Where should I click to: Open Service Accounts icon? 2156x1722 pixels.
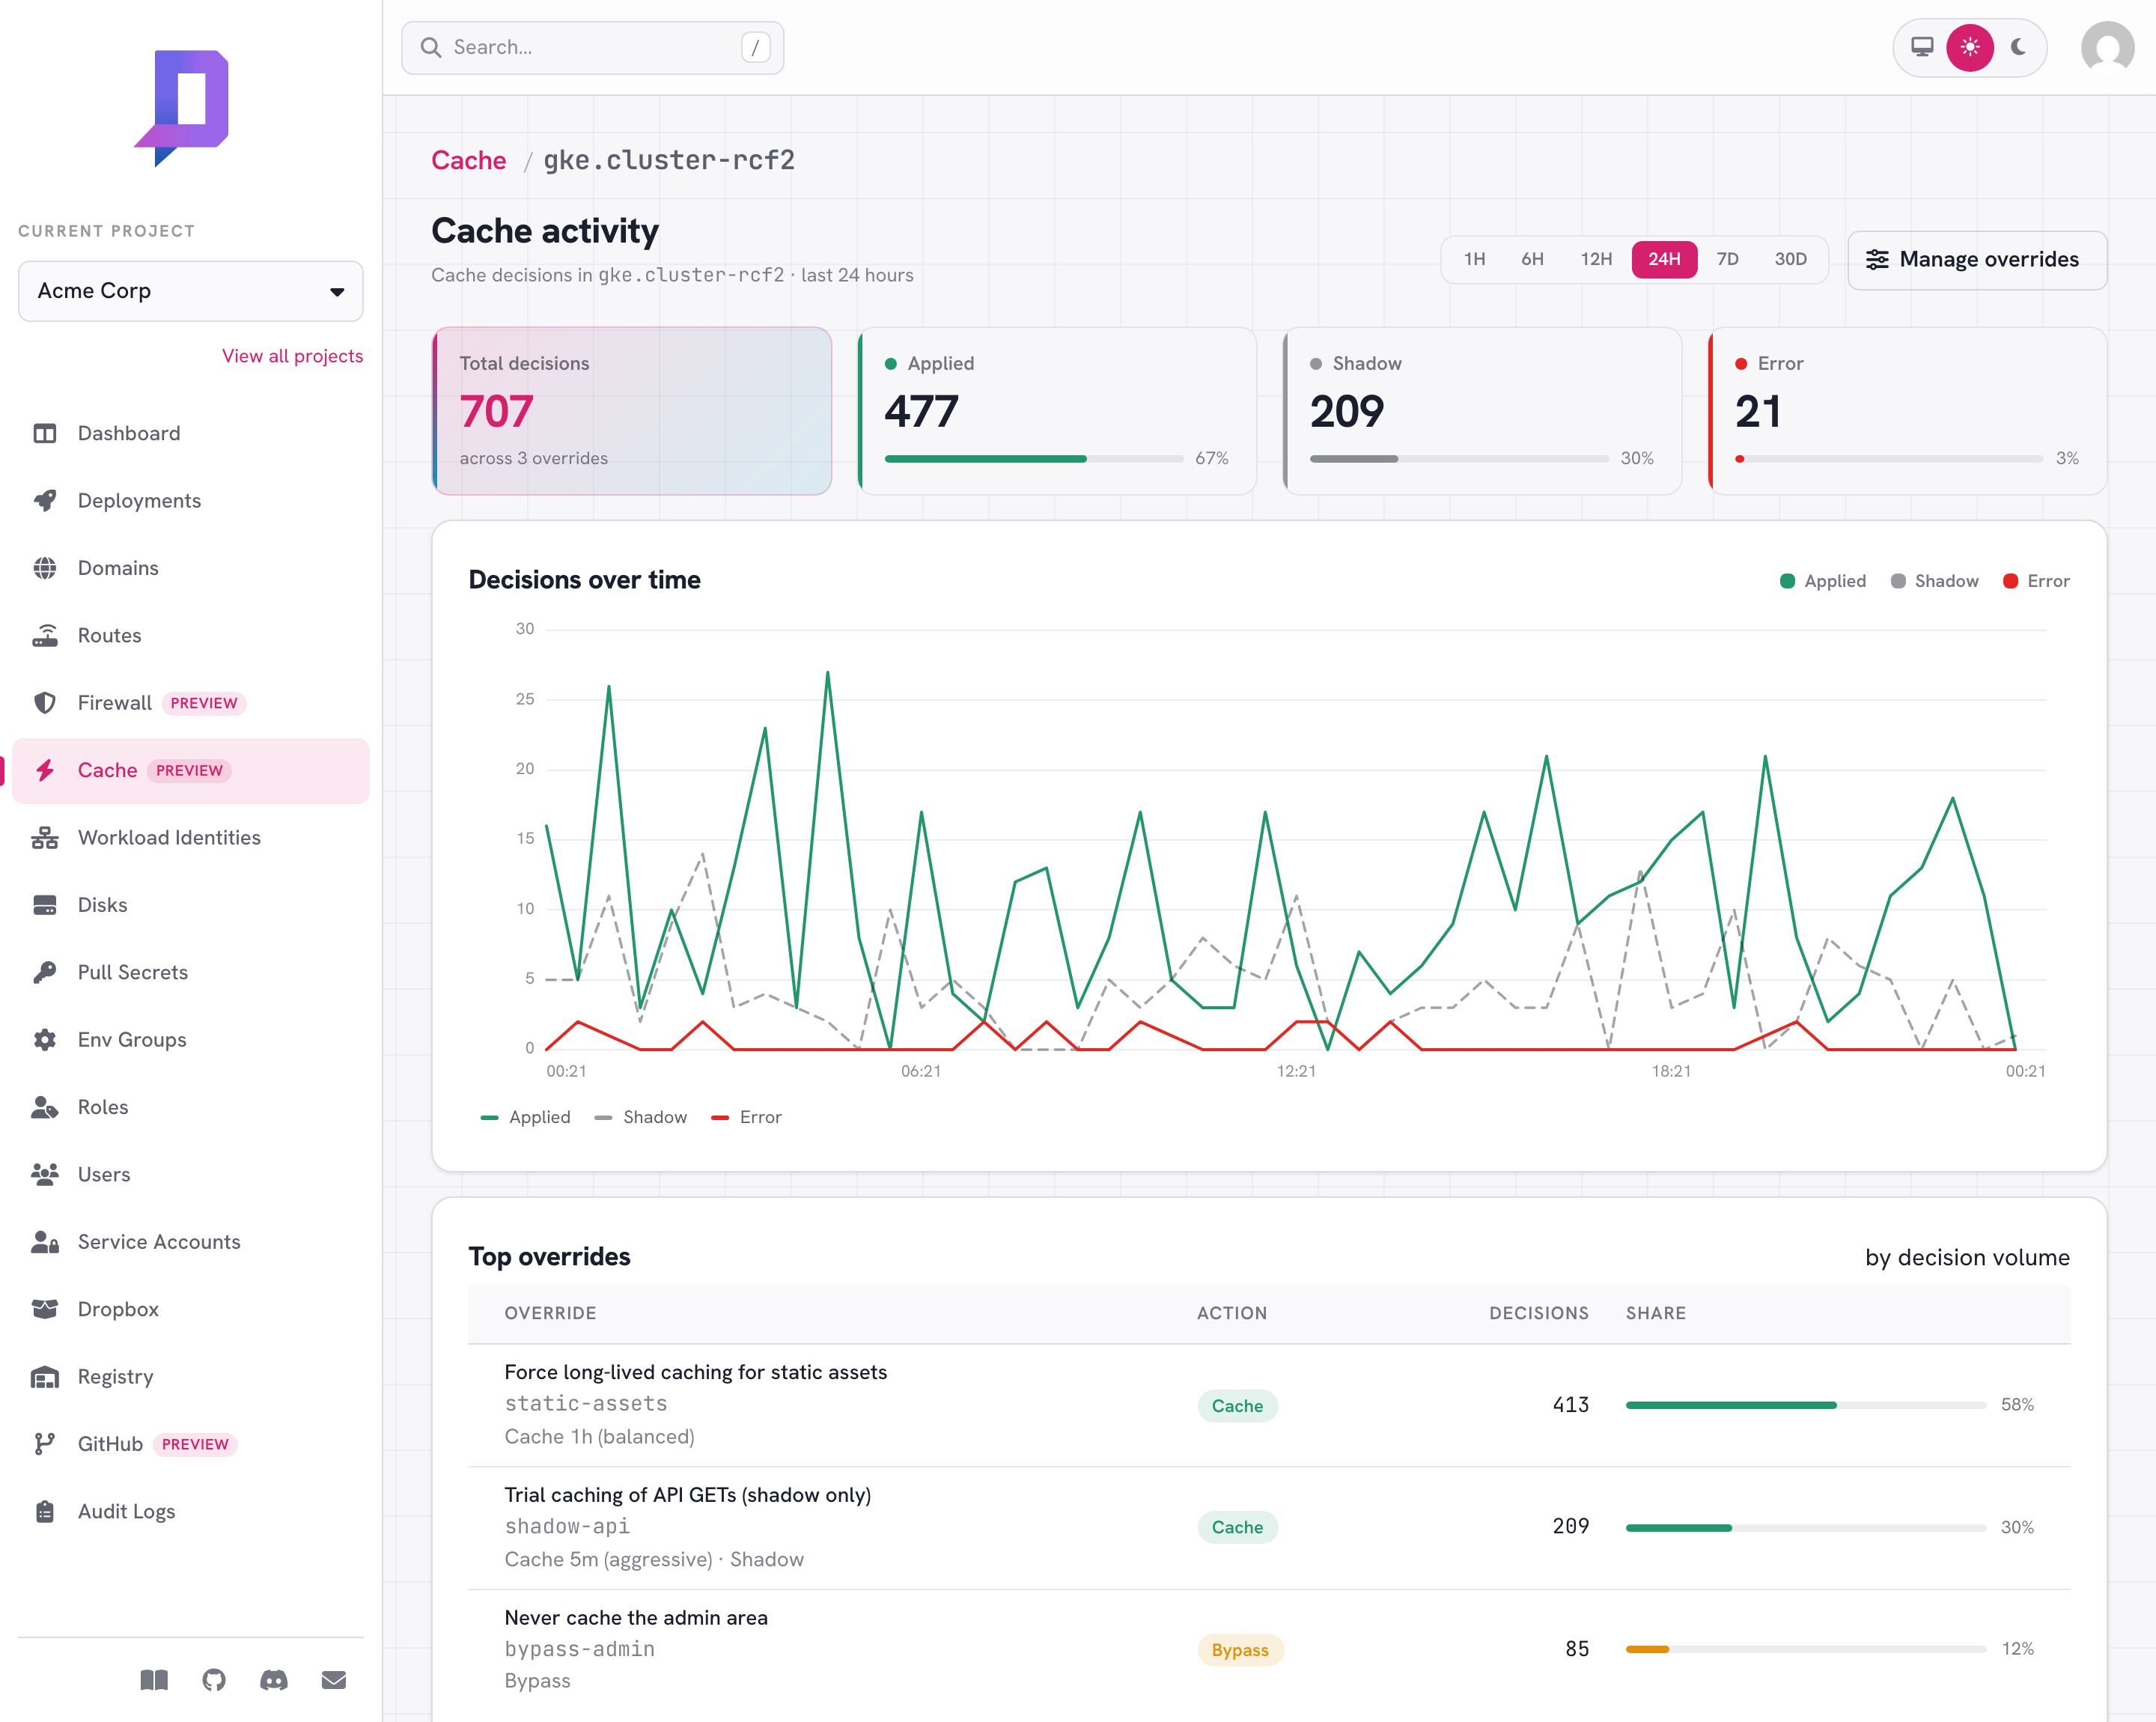(x=45, y=1242)
